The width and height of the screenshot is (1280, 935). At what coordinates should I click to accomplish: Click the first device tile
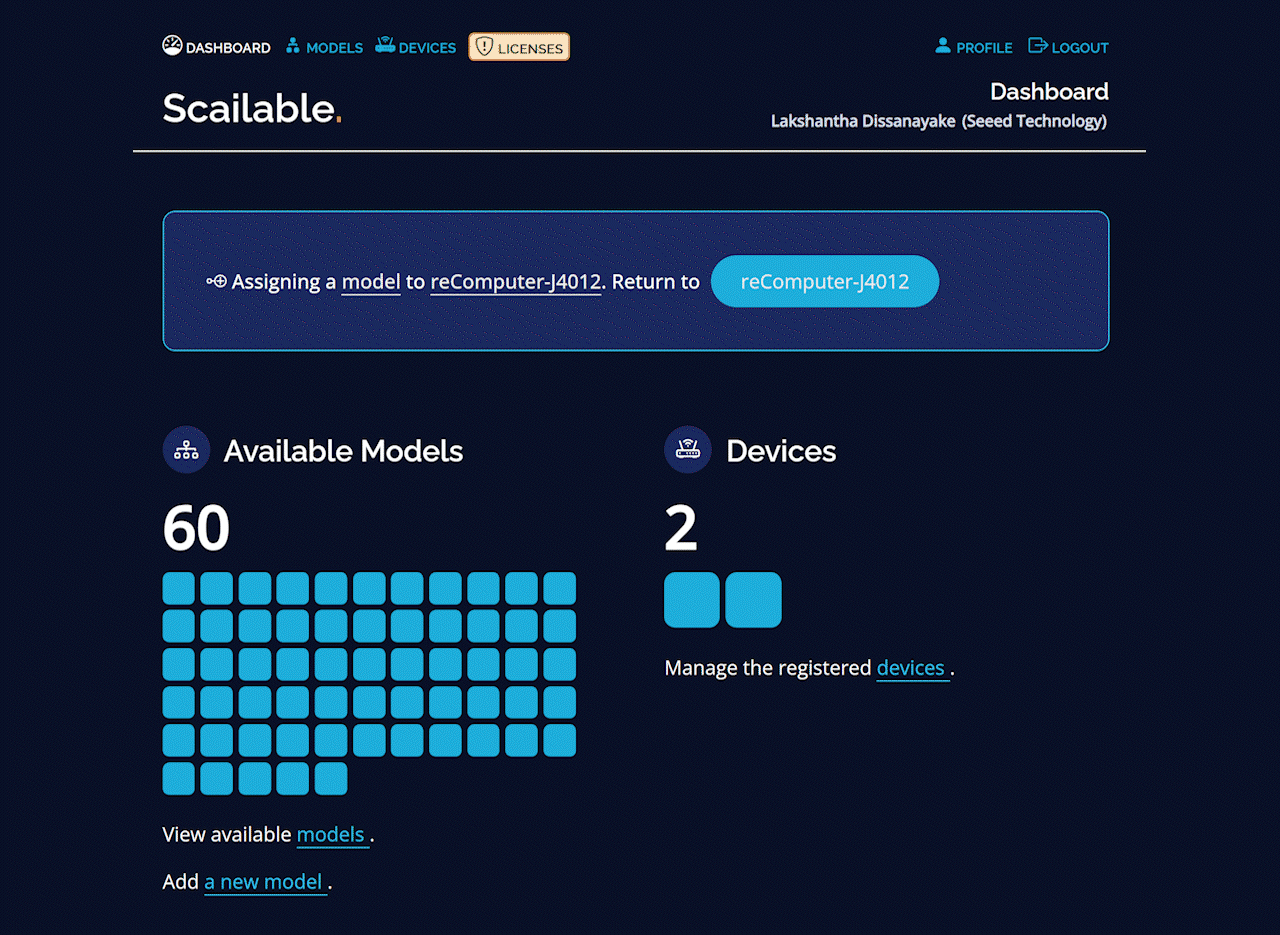[x=692, y=600]
